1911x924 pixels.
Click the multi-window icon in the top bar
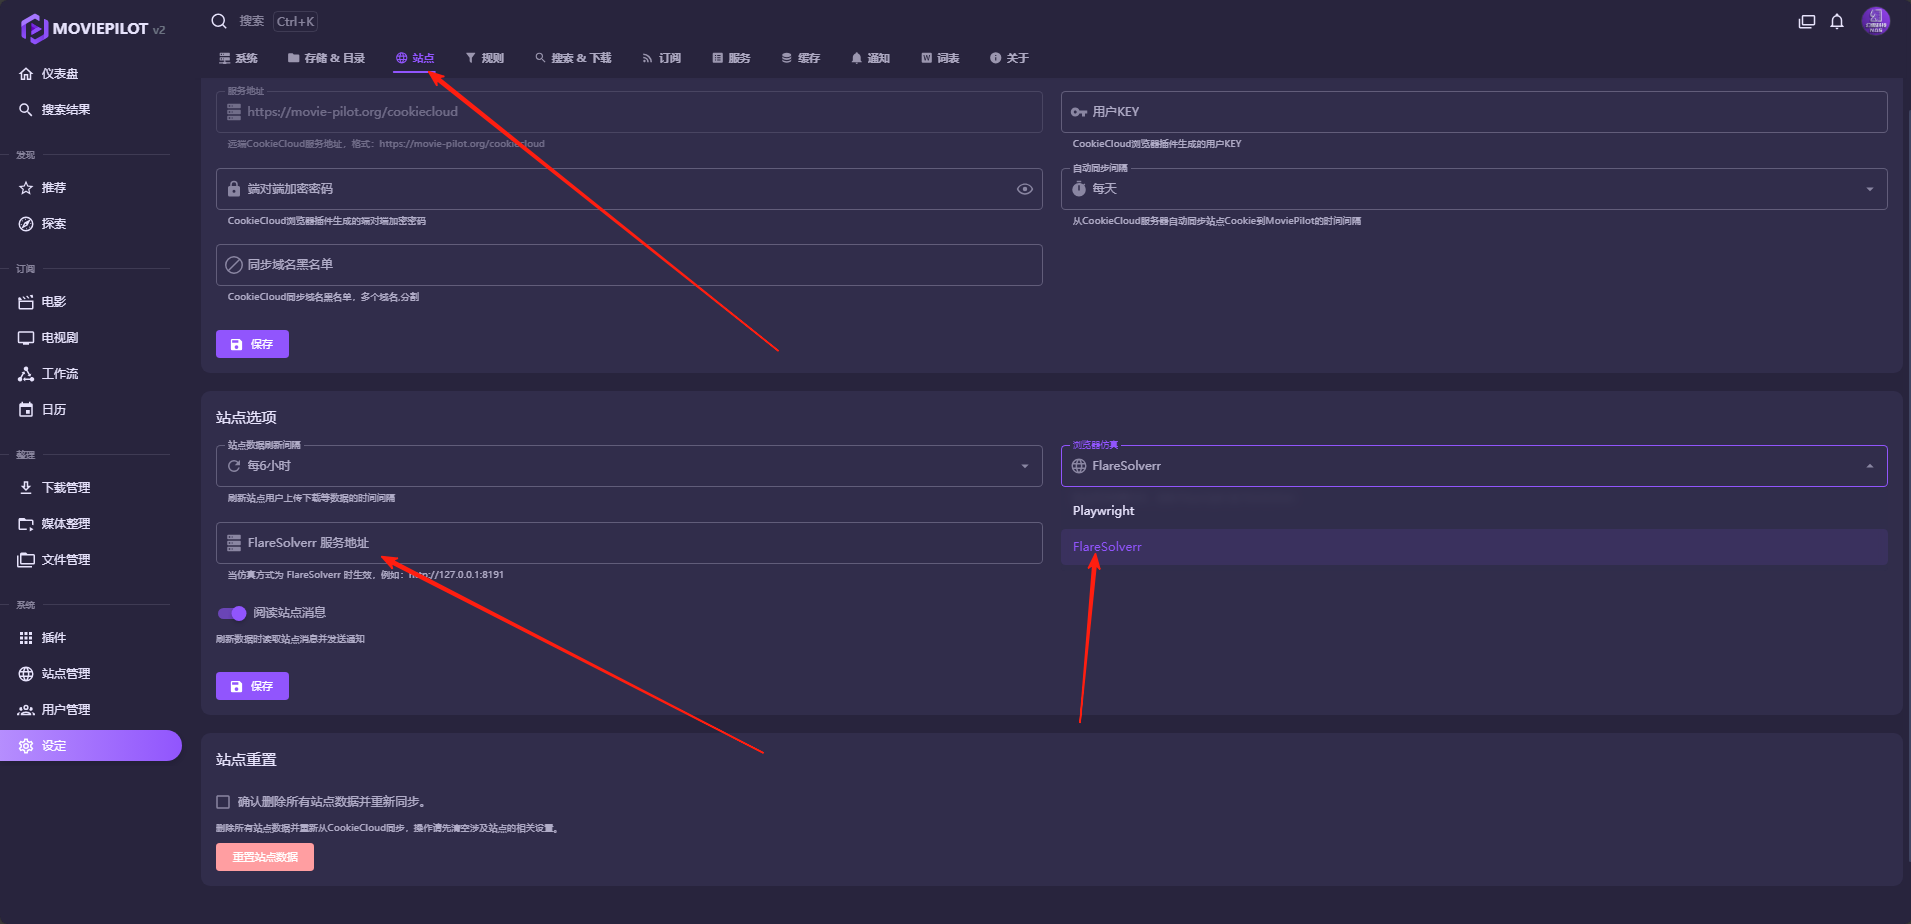pos(1807,21)
